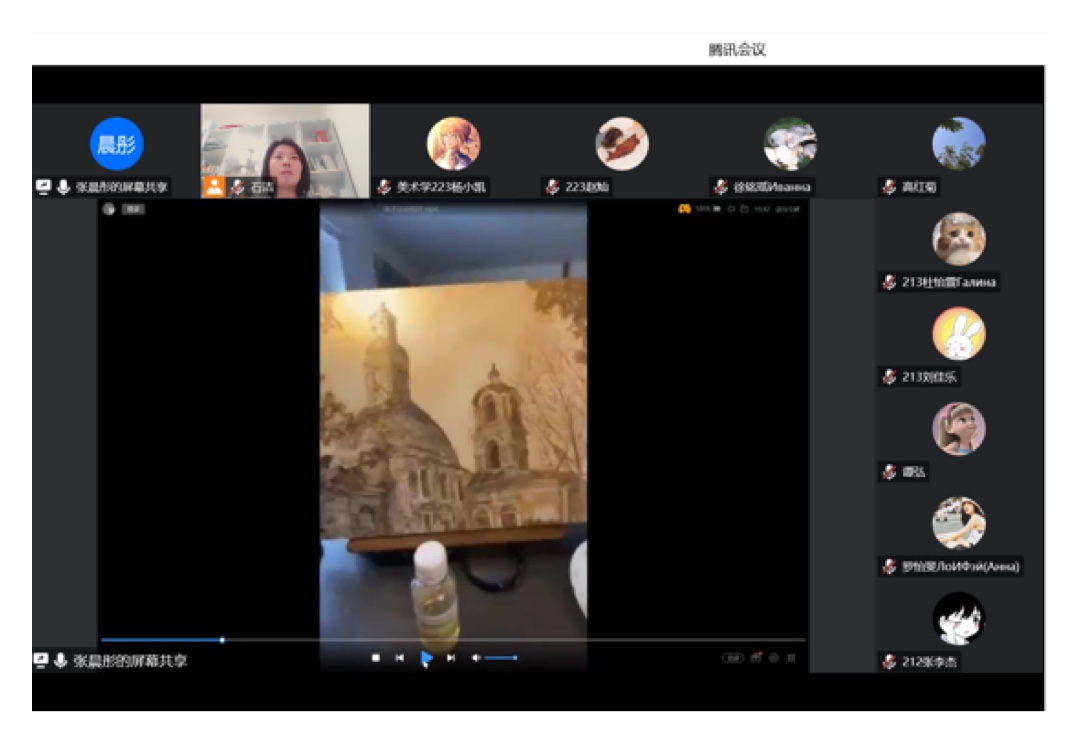Click the bottom-left screen share icon

(x=41, y=661)
